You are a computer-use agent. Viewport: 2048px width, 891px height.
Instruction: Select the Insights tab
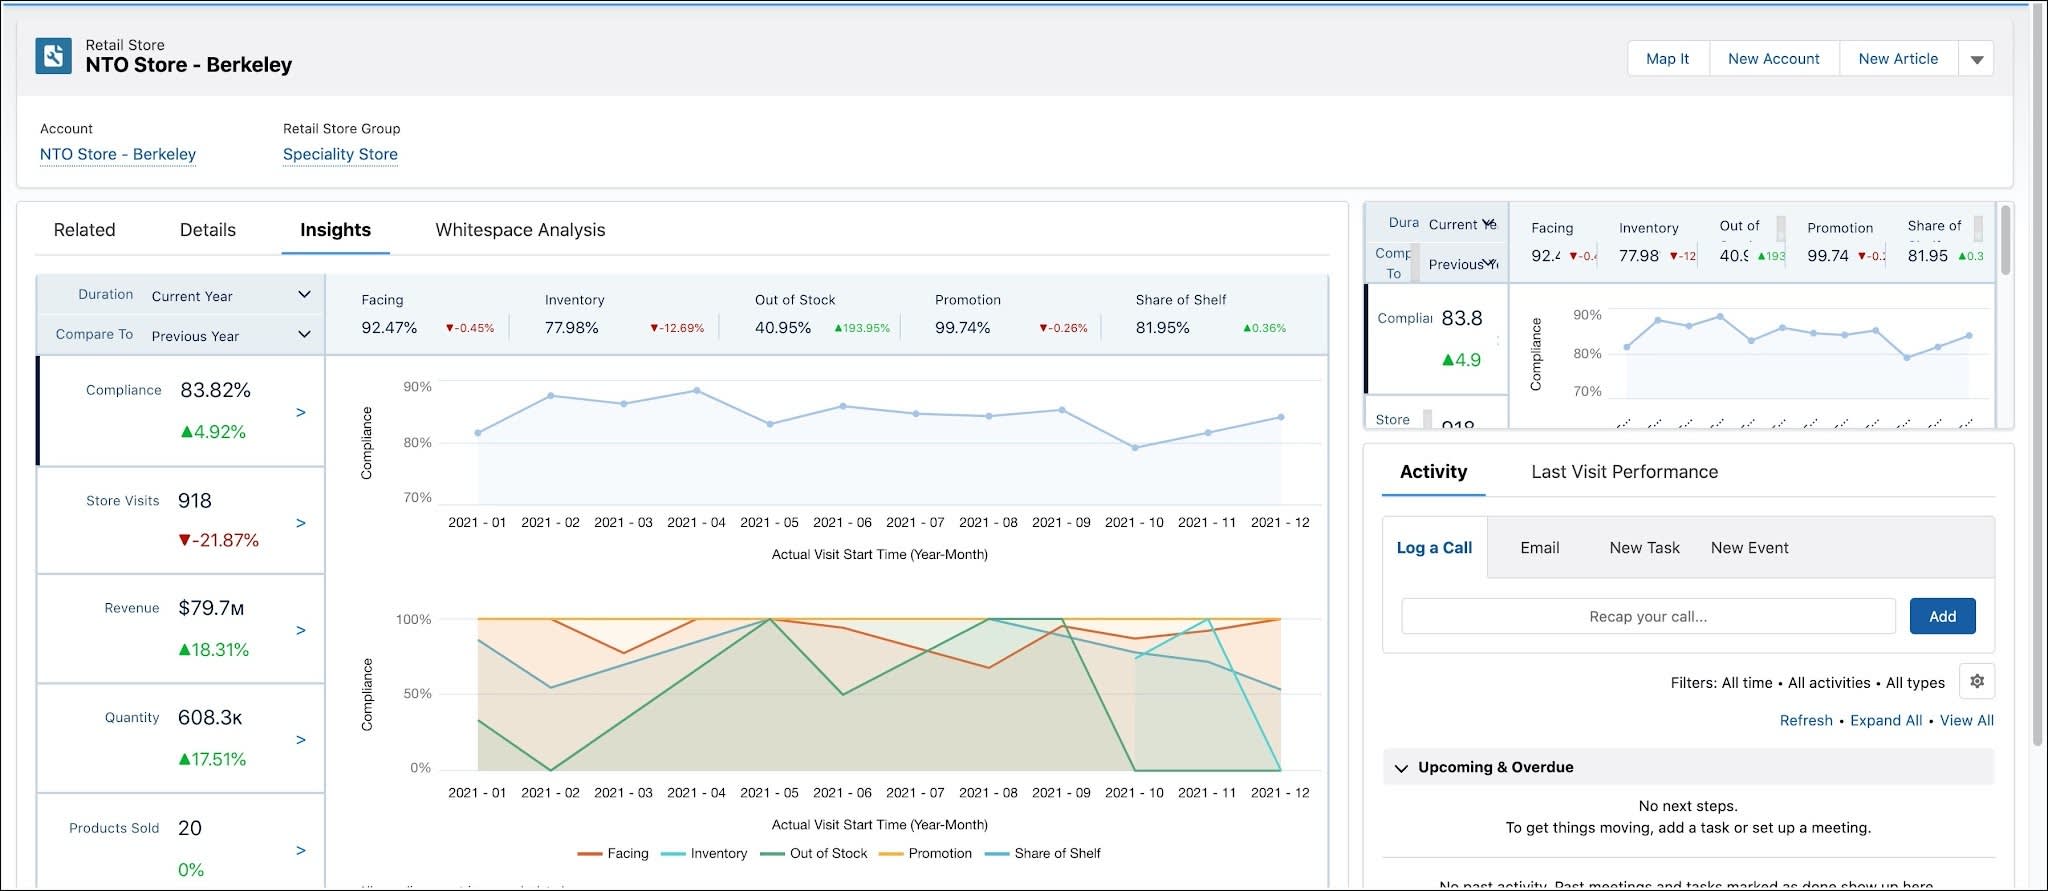point(335,230)
